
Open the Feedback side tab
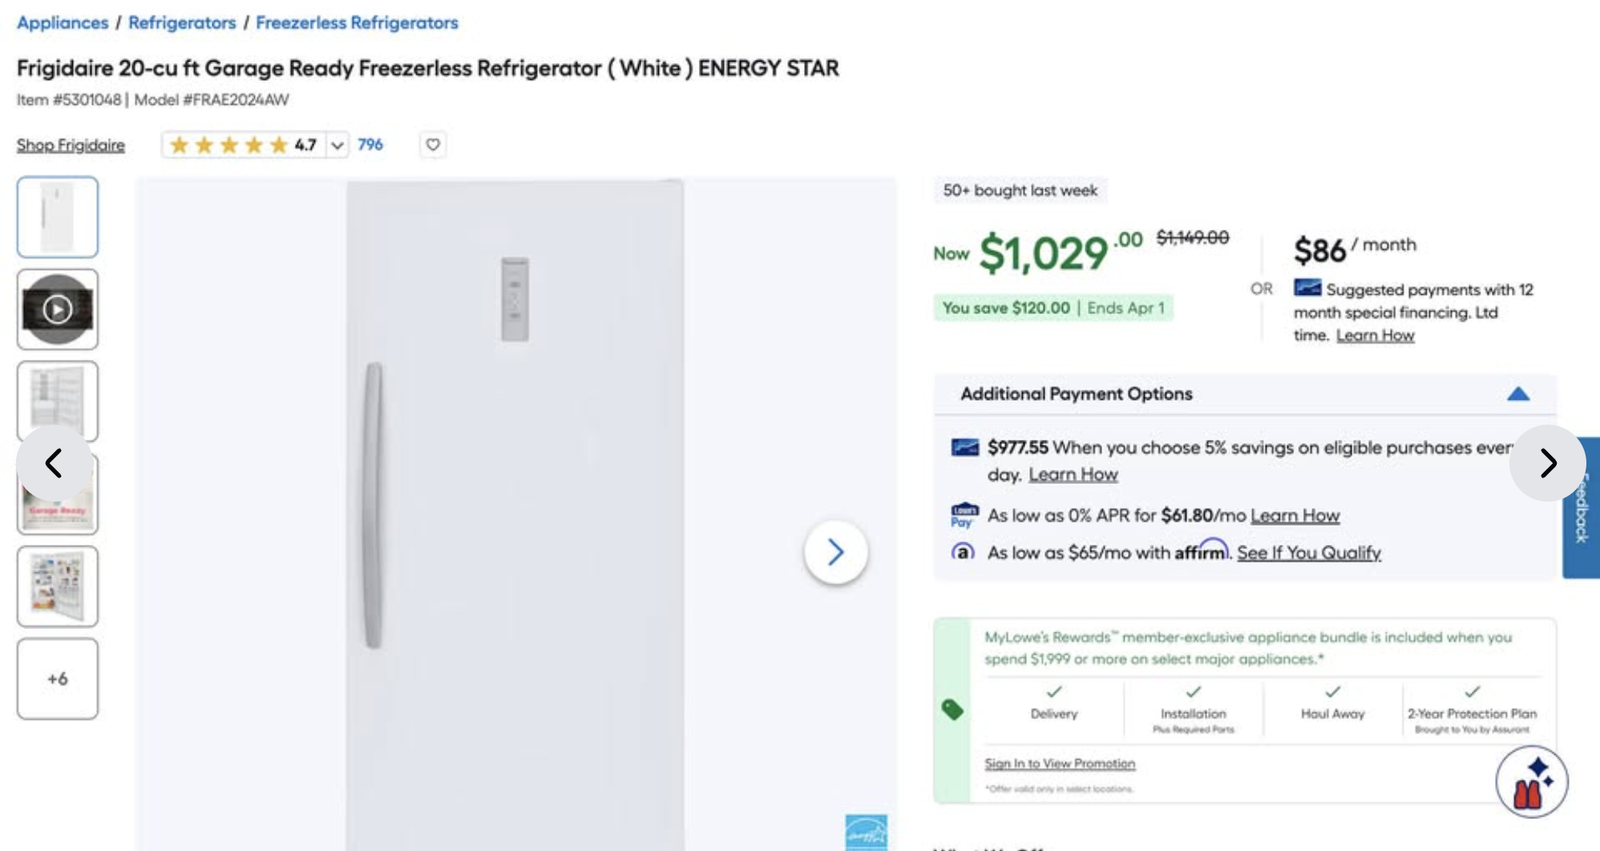1581,507
